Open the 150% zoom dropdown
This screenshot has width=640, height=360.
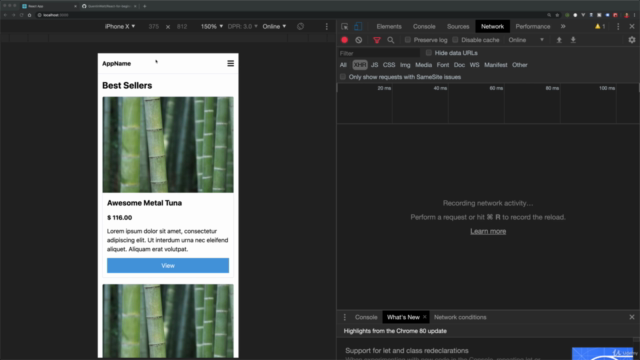click(212, 27)
